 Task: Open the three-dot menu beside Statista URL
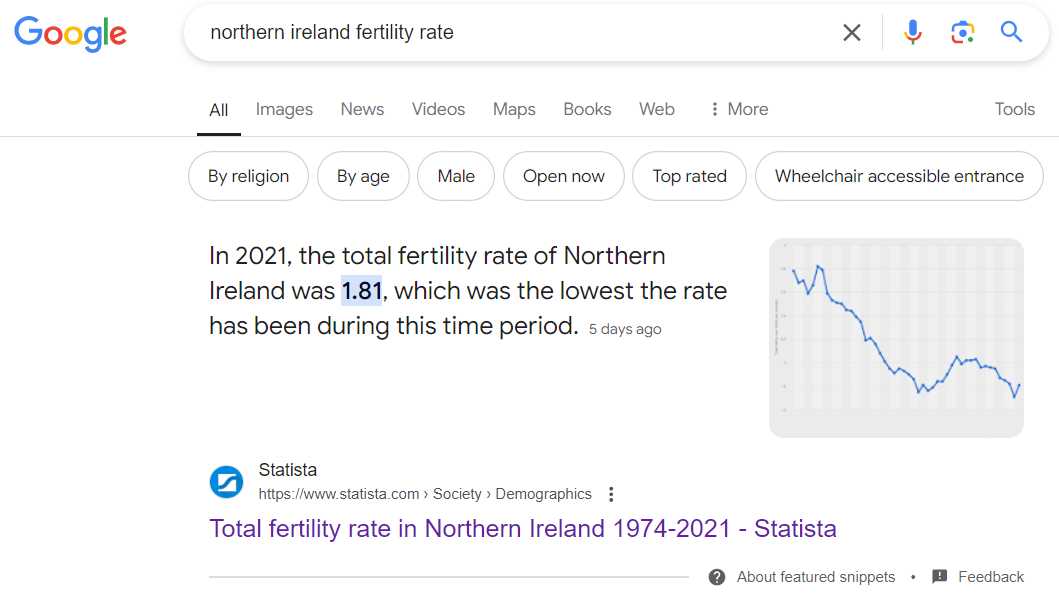pyautogui.click(x=612, y=494)
